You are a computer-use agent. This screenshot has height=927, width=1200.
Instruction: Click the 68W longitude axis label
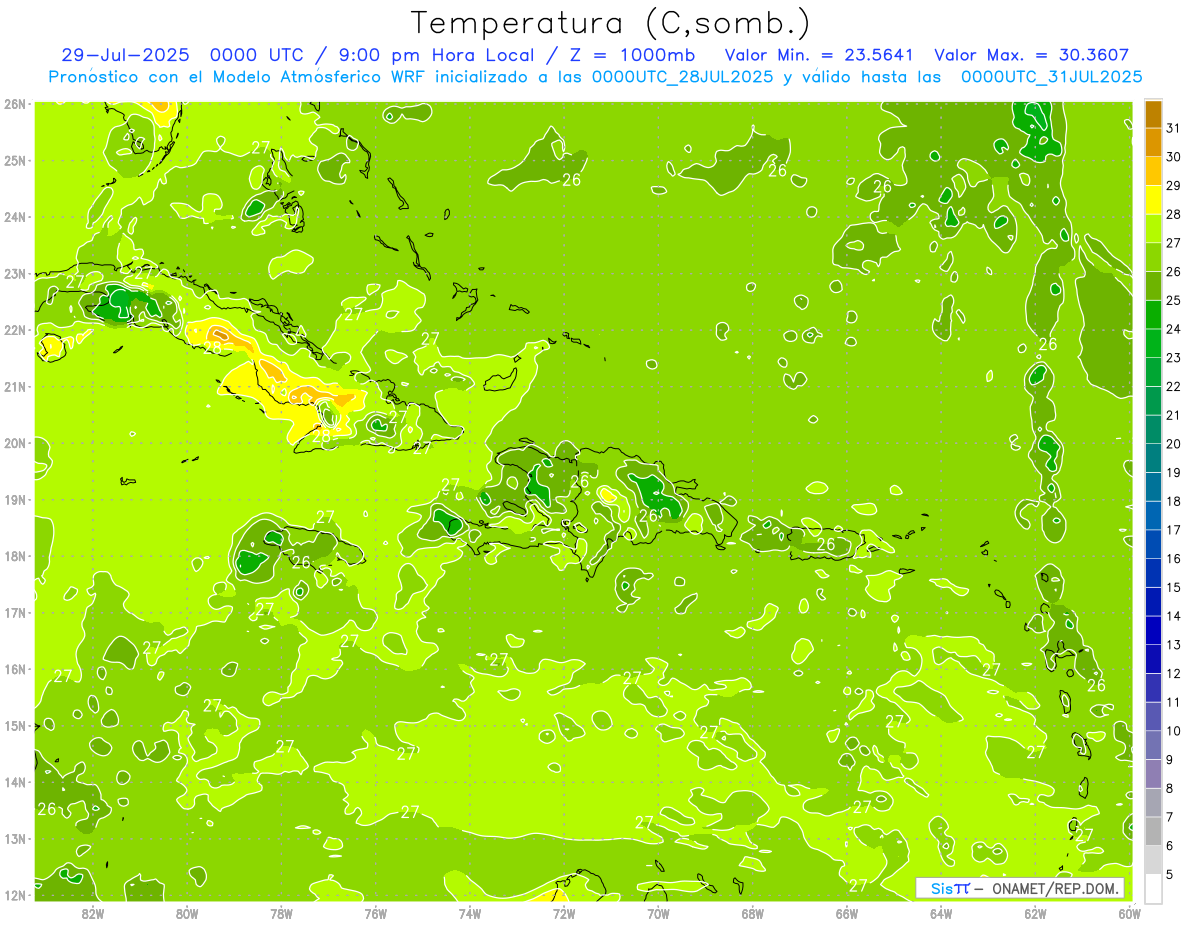click(x=753, y=913)
